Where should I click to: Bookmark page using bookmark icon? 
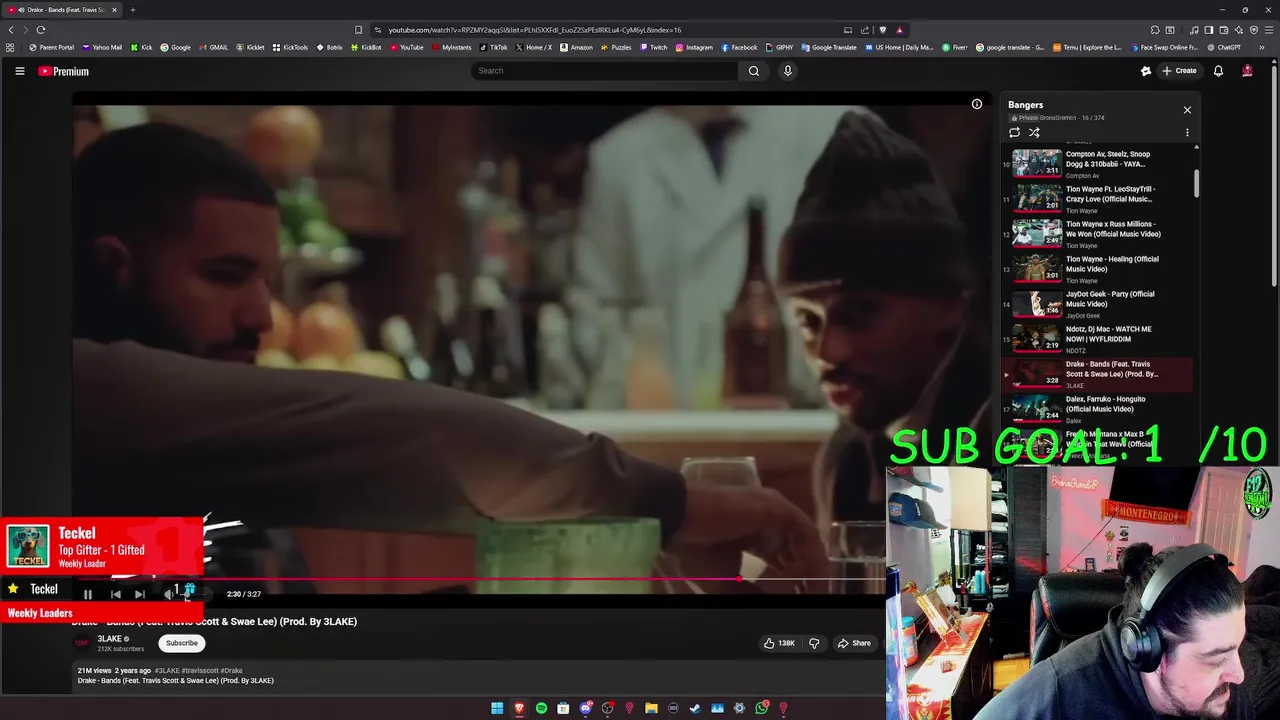[359, 30]
